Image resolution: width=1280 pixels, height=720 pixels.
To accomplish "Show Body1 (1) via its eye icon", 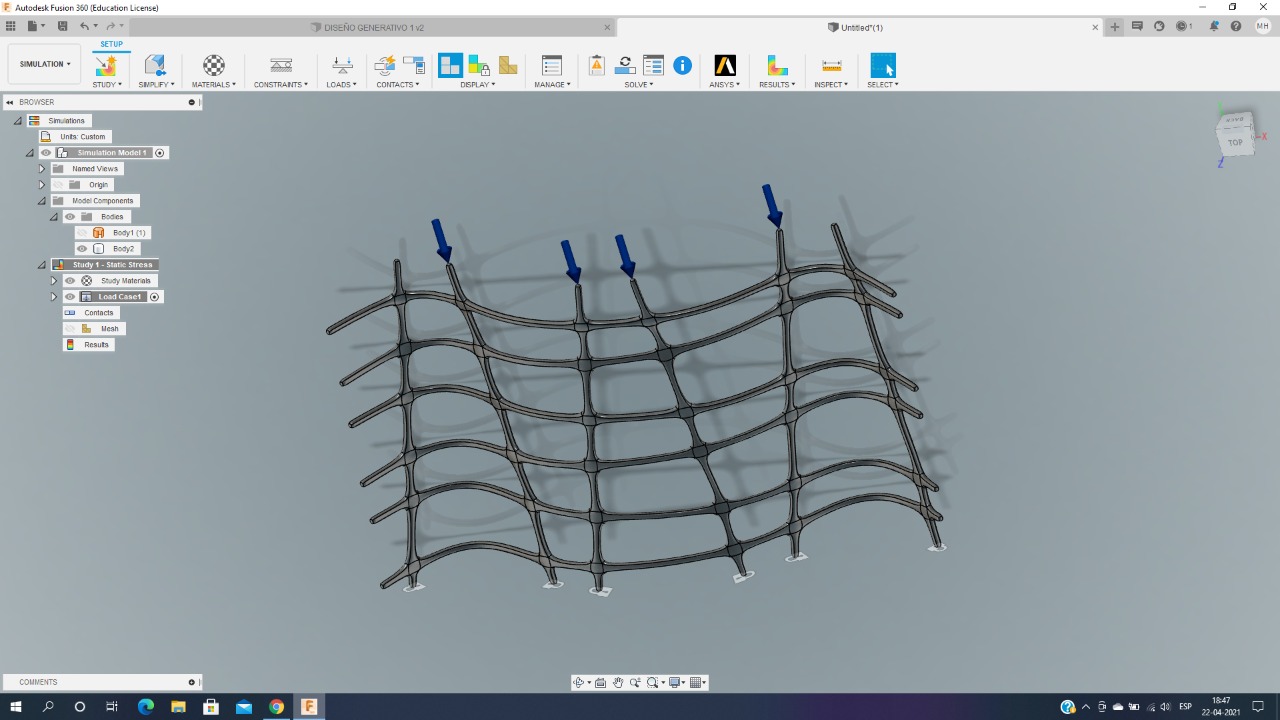I will [82, 233].
